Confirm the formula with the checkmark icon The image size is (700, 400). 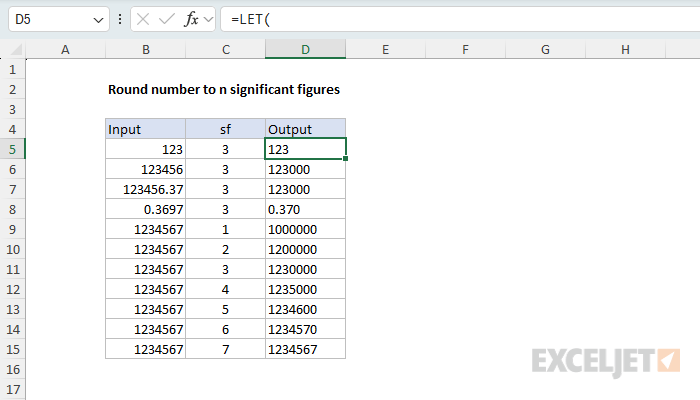click(167, 19)
